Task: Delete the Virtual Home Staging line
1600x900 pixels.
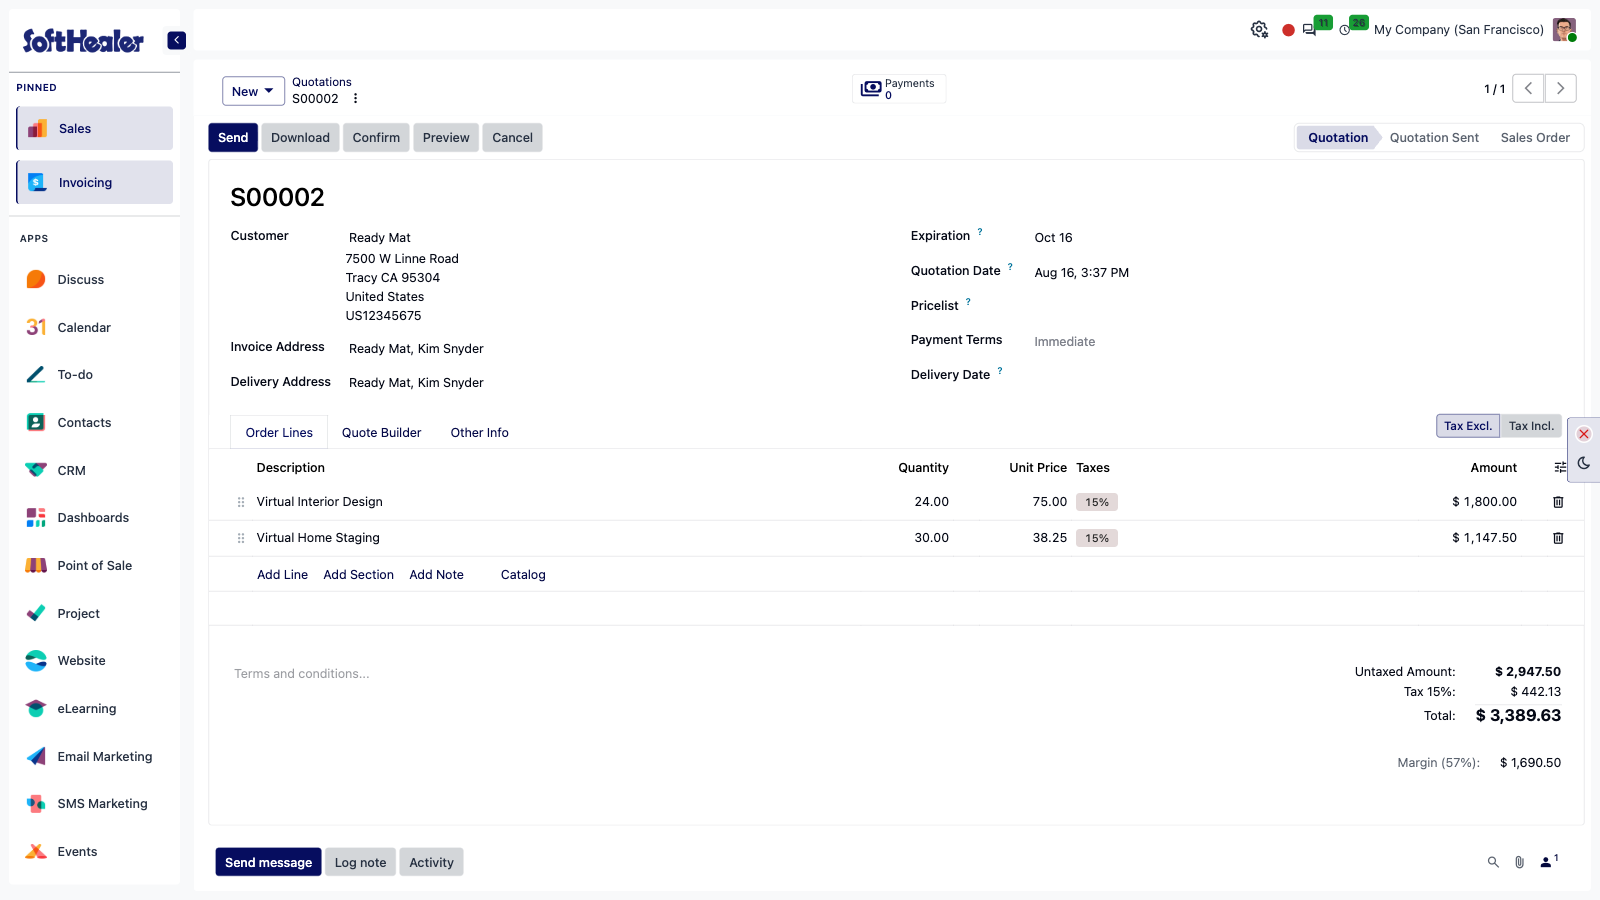Action: (1558, 538)
